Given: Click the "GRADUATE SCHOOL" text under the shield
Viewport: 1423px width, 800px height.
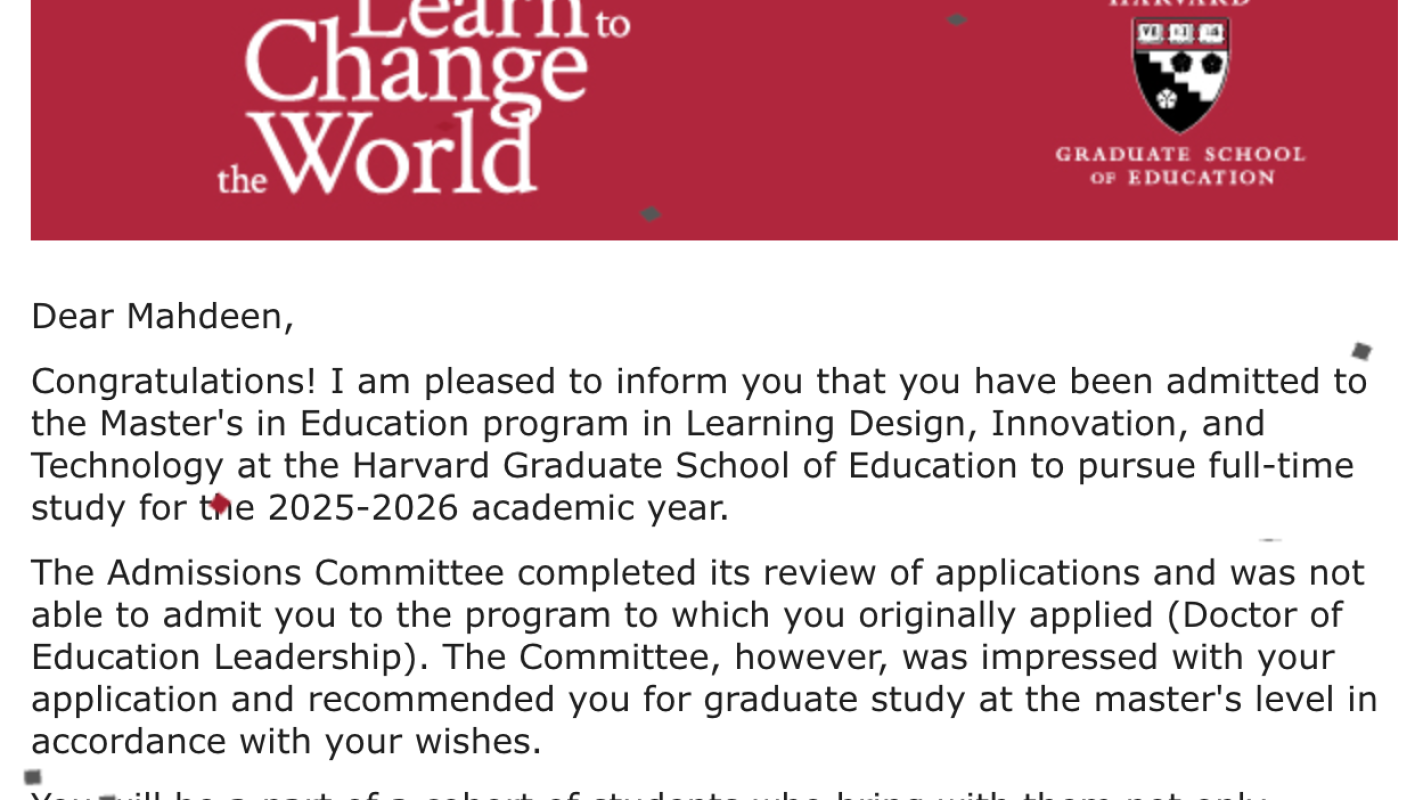Looking at the screenshot, I should pos(1180,155).
